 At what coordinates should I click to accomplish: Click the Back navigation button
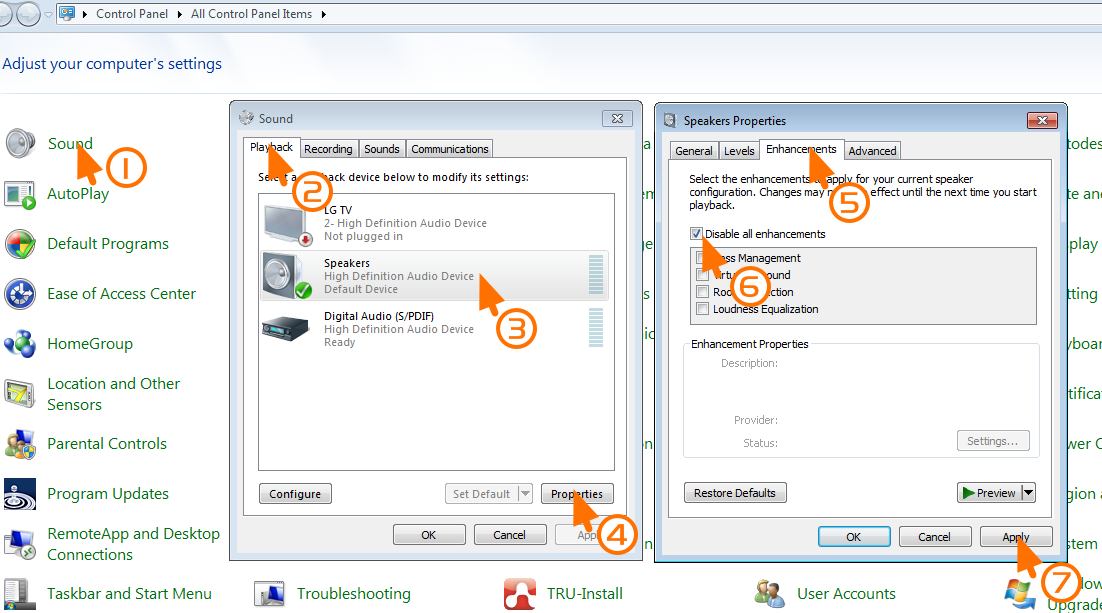pyautogui.click(x=5, y=14)
